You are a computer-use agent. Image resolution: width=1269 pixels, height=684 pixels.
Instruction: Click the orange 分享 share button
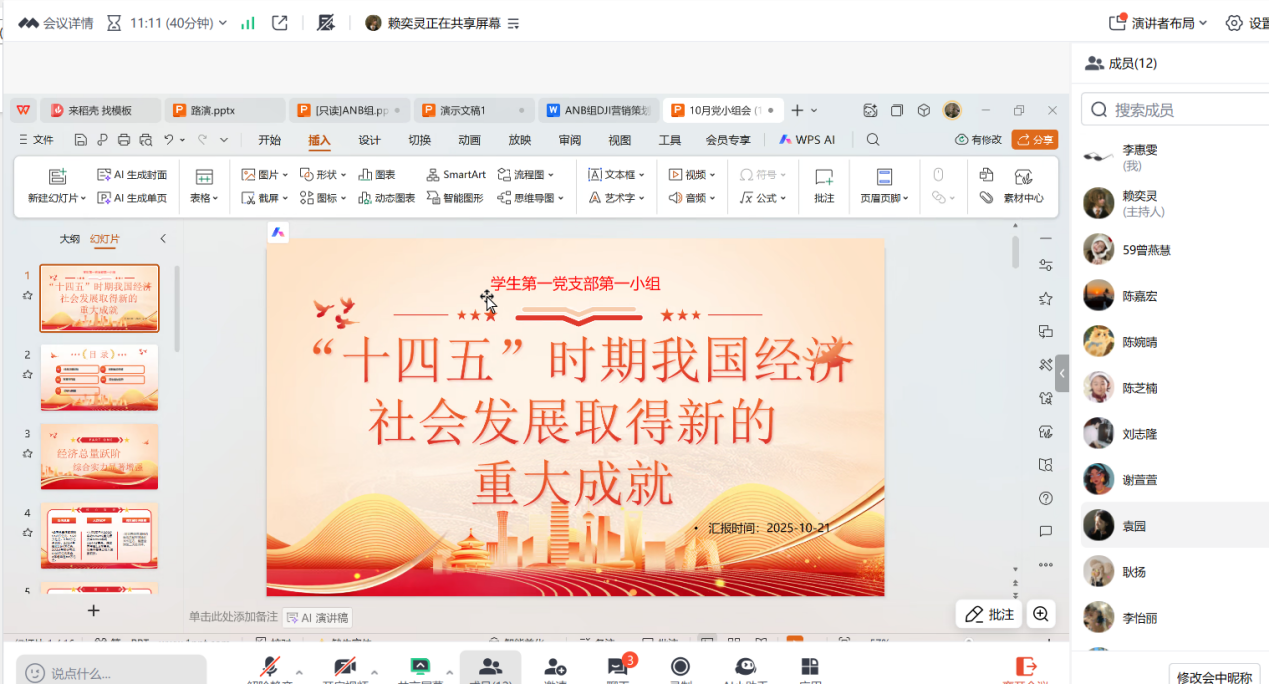1034,140
